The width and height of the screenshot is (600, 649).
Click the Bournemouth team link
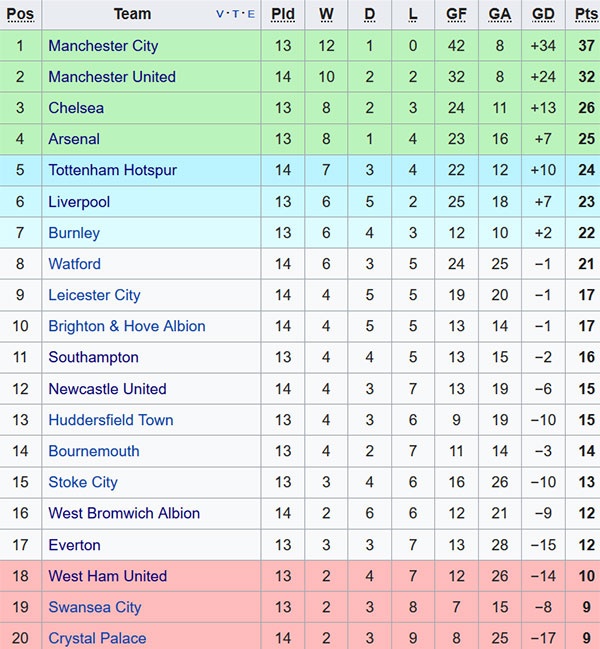click(x=94, y=451)
